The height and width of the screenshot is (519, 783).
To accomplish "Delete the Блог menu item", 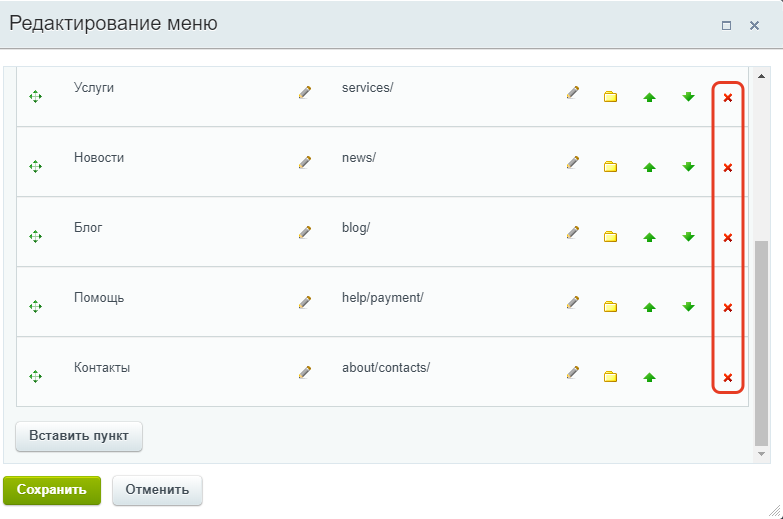I will tap(728, 238).
